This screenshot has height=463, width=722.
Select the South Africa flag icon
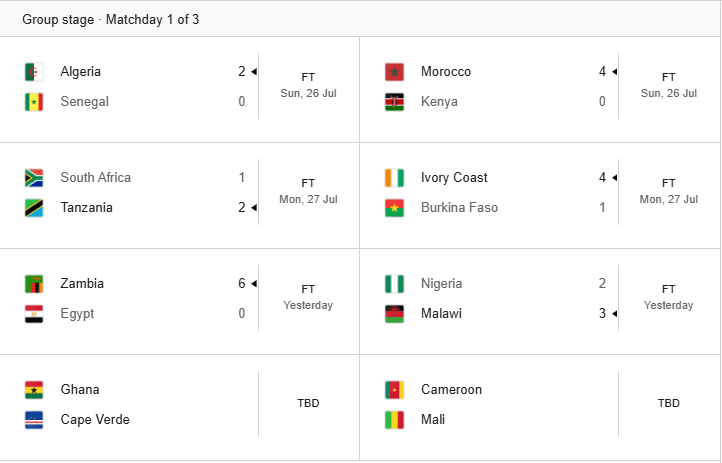tap(34, 178)
